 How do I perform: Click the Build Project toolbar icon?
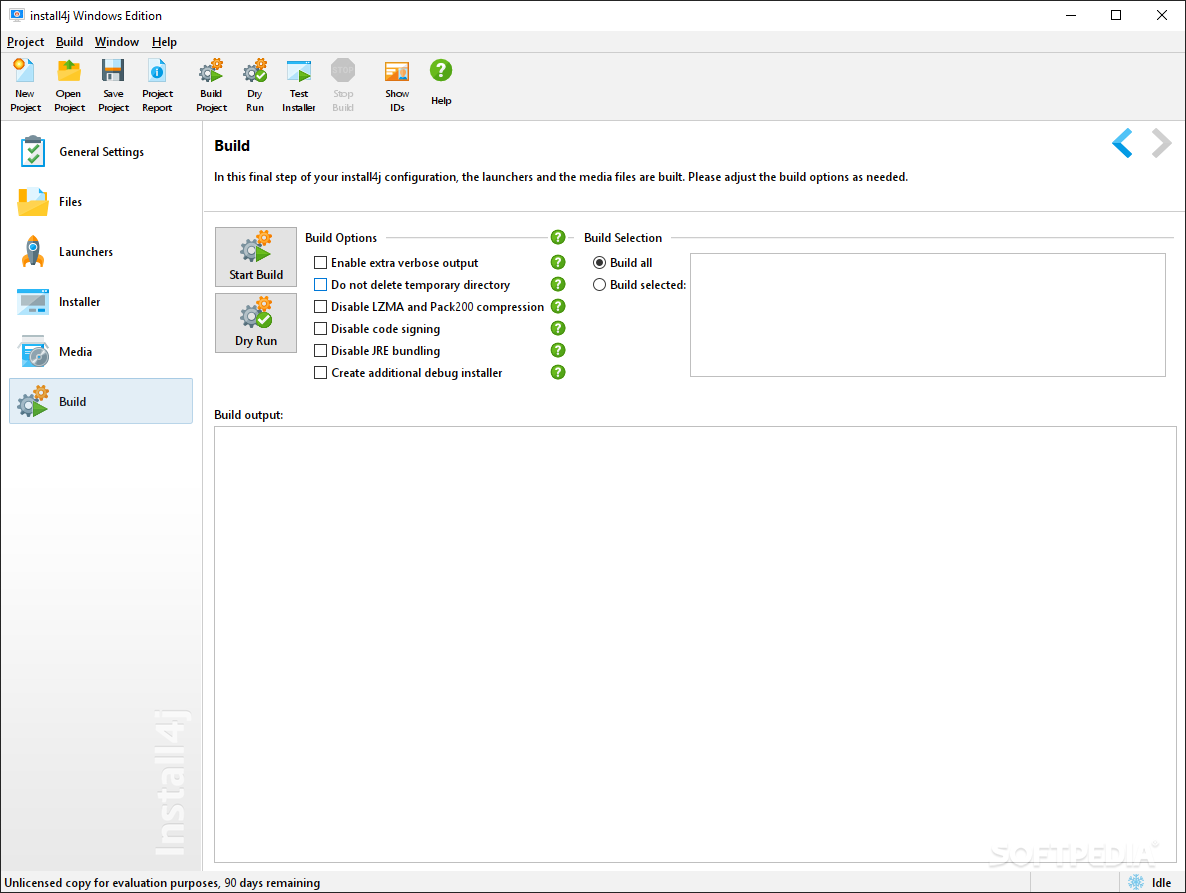tap(211, 85)
